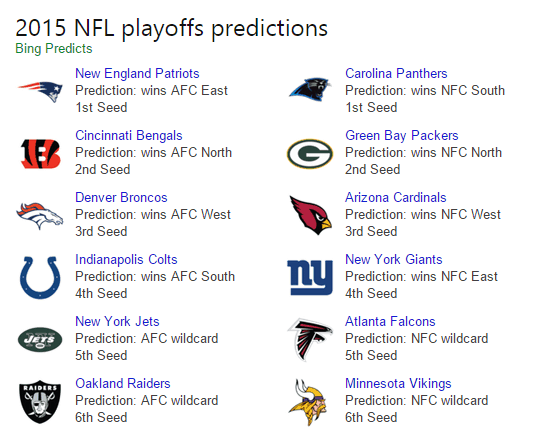534x432 pixels.
Task: Open the Oakland Raiders link
Action: [123, 384]
